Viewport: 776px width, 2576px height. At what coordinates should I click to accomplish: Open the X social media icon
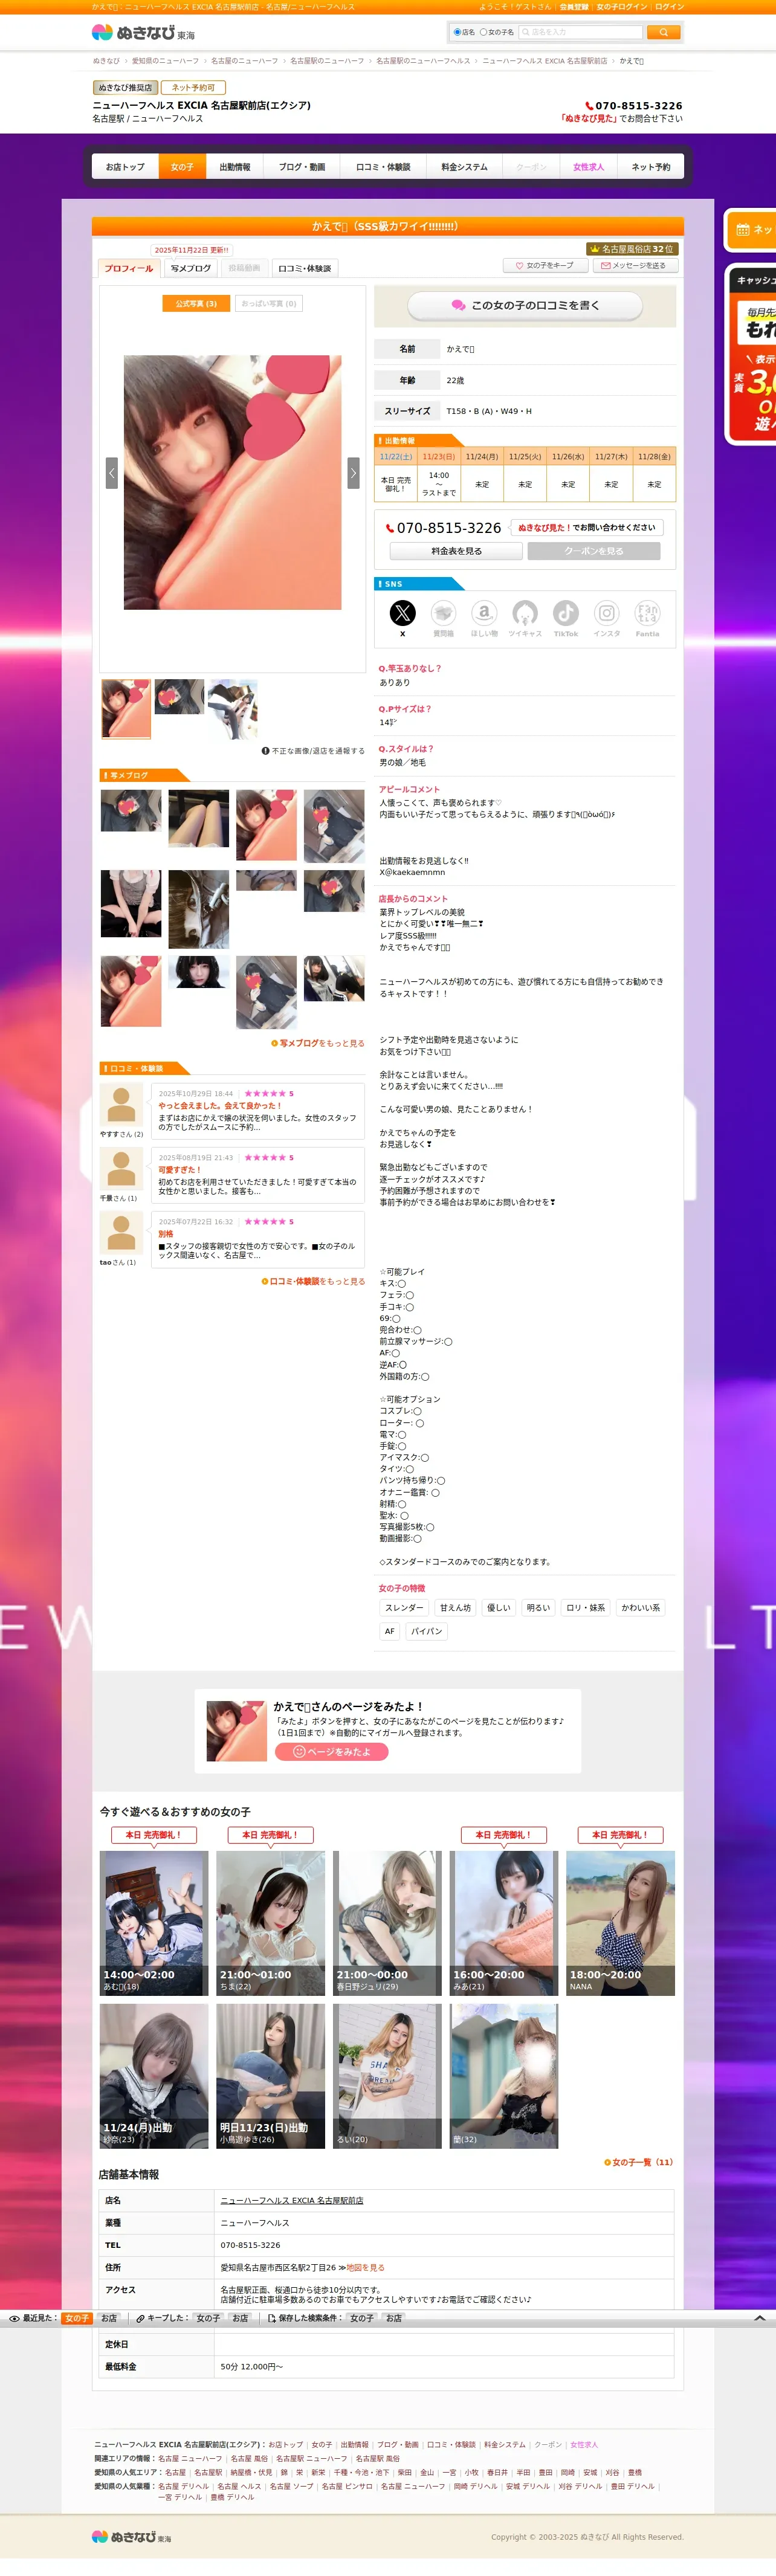point(402,613)
